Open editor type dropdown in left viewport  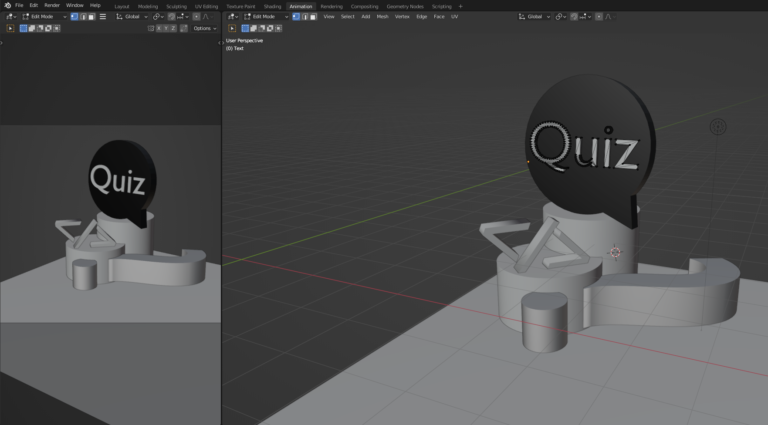[x=11, y=17]
